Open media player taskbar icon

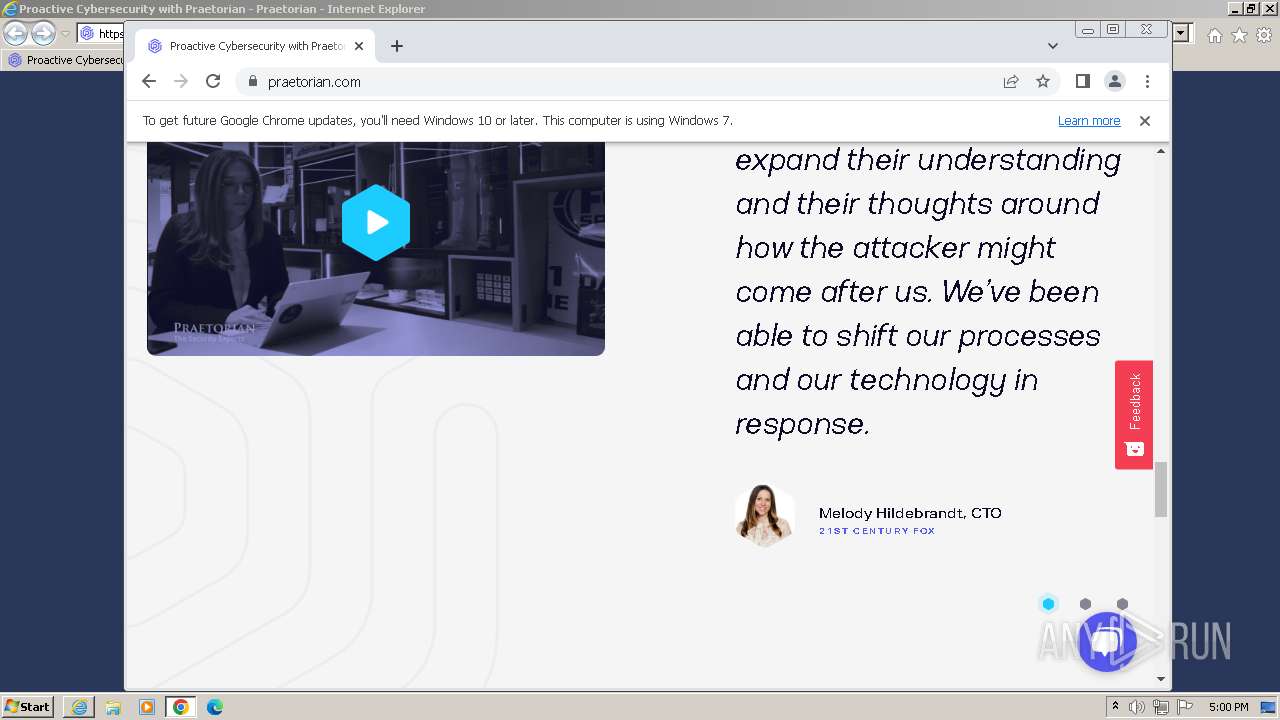point(147,707)
